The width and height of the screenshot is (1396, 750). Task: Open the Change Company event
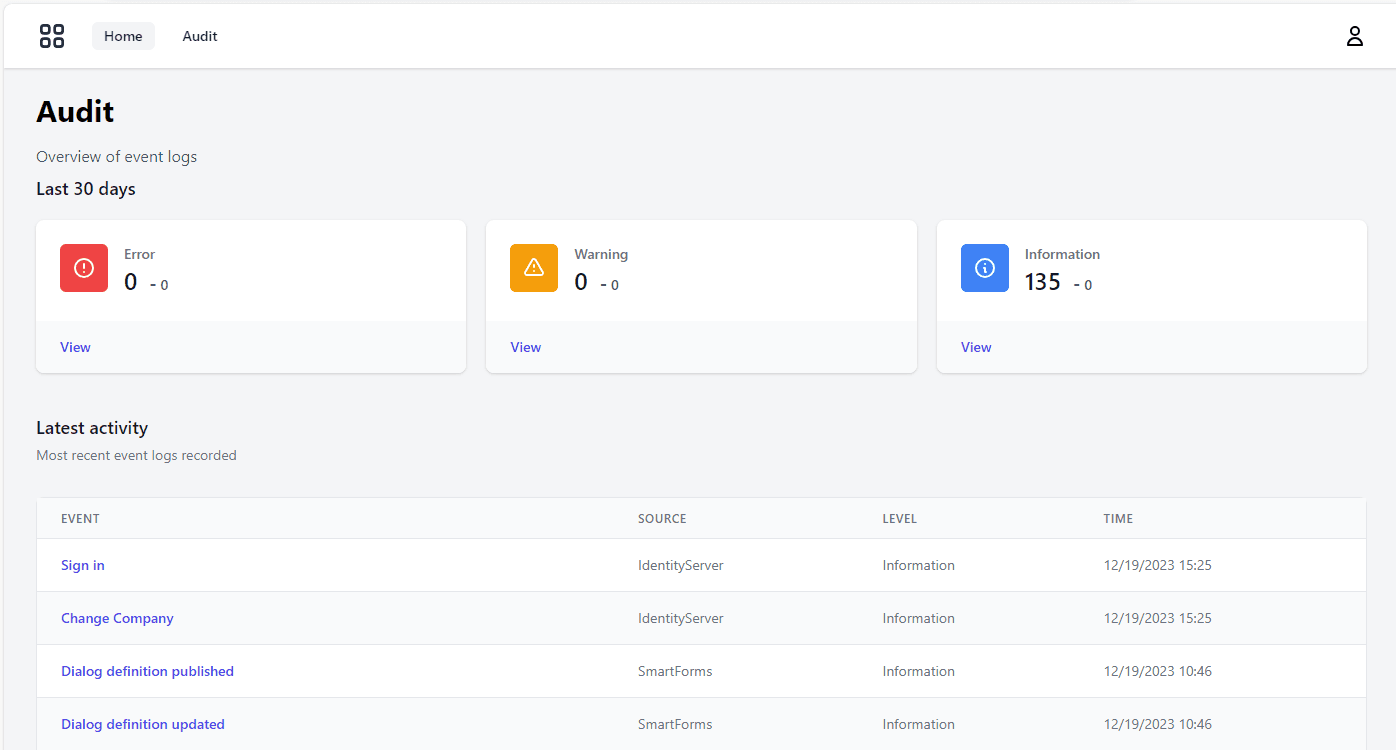coord(117,618)
